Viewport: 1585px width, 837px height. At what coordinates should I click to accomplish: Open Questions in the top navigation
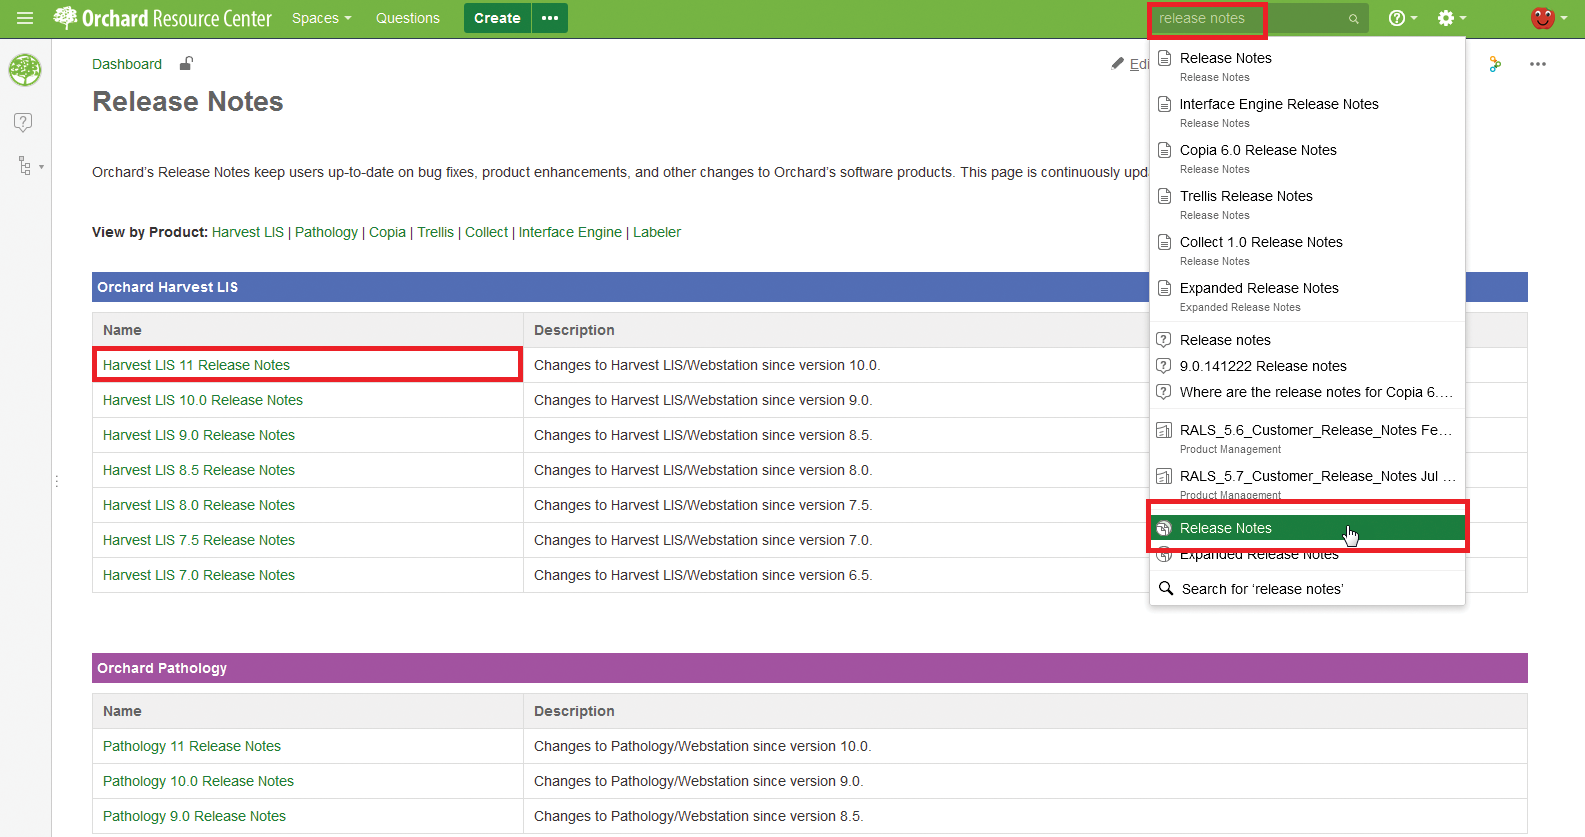pos(408,18)
